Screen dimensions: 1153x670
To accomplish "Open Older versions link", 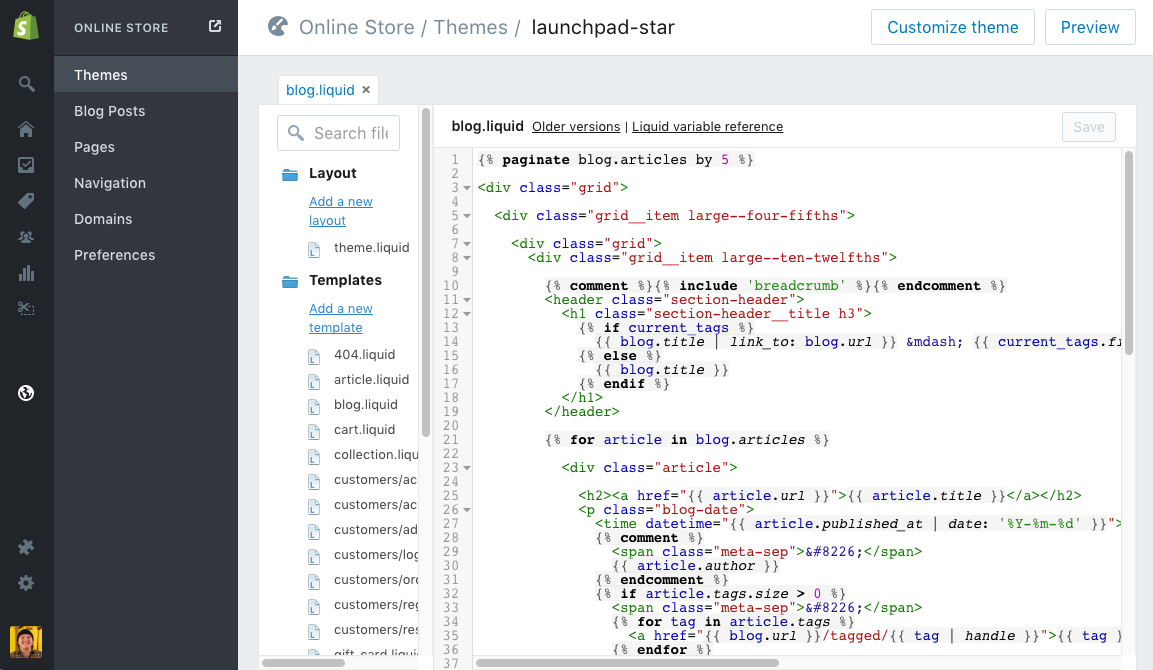I will click(x=576, y=126).
